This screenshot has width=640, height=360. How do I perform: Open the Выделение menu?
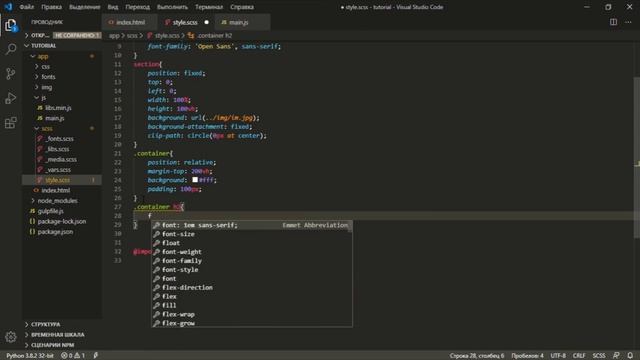coord(85,7)
